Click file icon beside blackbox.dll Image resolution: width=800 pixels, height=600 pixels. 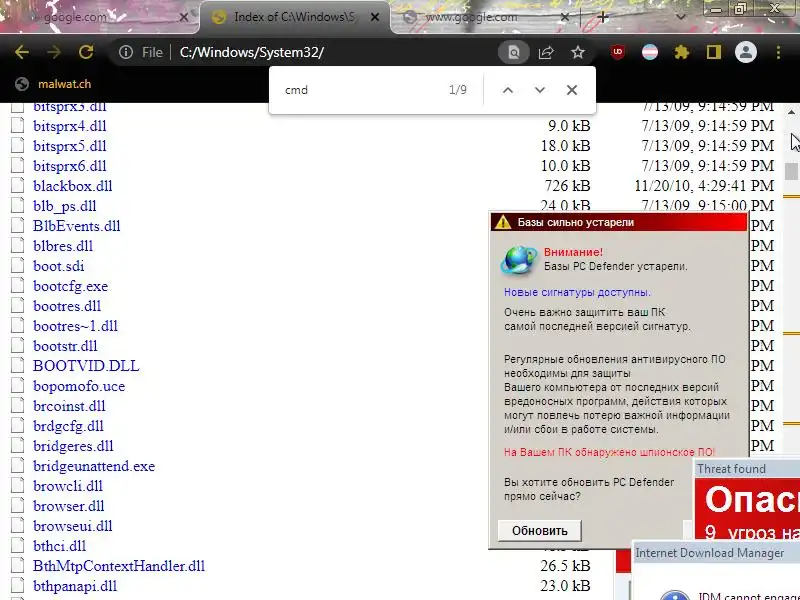point(18,186)
